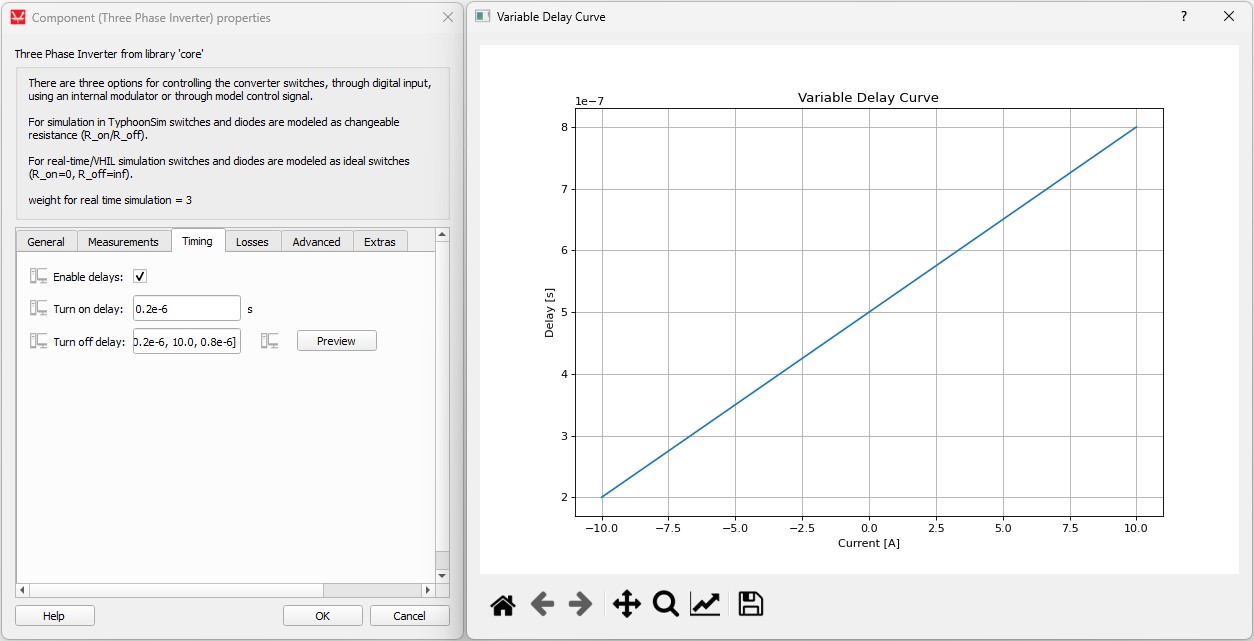Click in the Turn on delay field
This screenshot has height=641, width=1254.
coord(187,309)
